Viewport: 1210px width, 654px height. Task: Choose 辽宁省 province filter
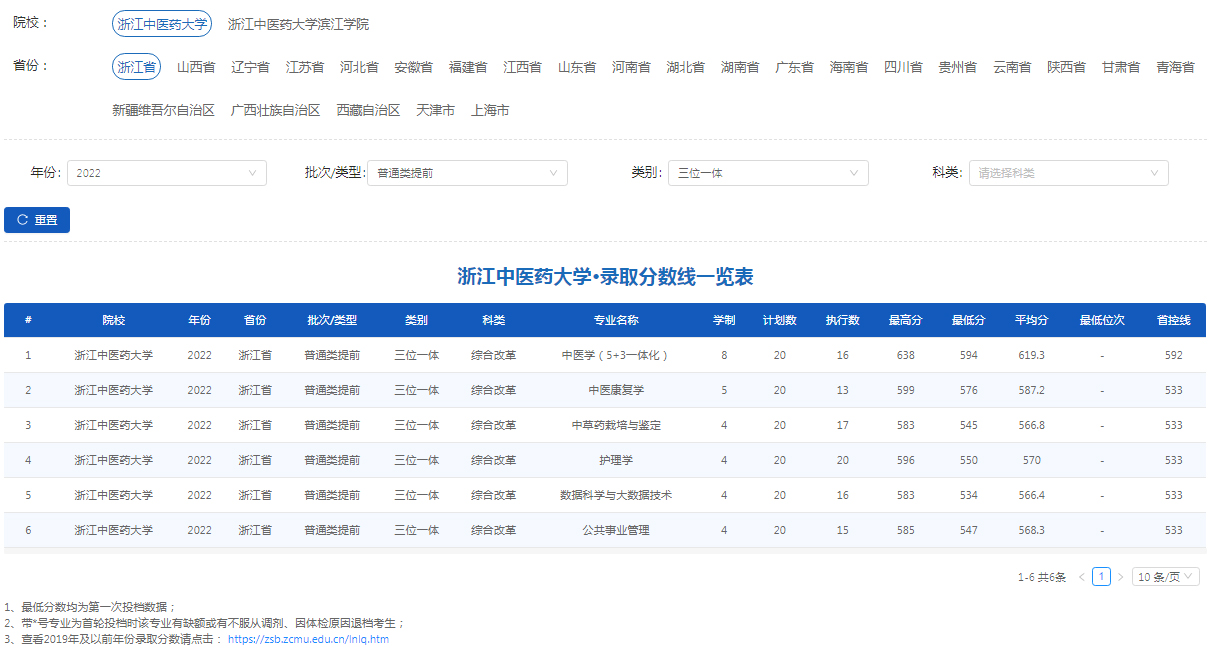click(x=250, y=67)
